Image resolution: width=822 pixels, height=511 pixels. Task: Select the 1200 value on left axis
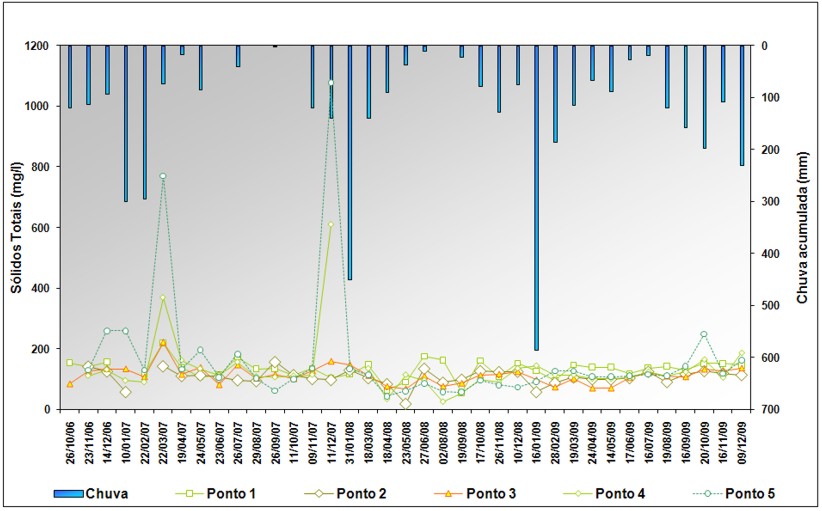[x=40, y=46]
